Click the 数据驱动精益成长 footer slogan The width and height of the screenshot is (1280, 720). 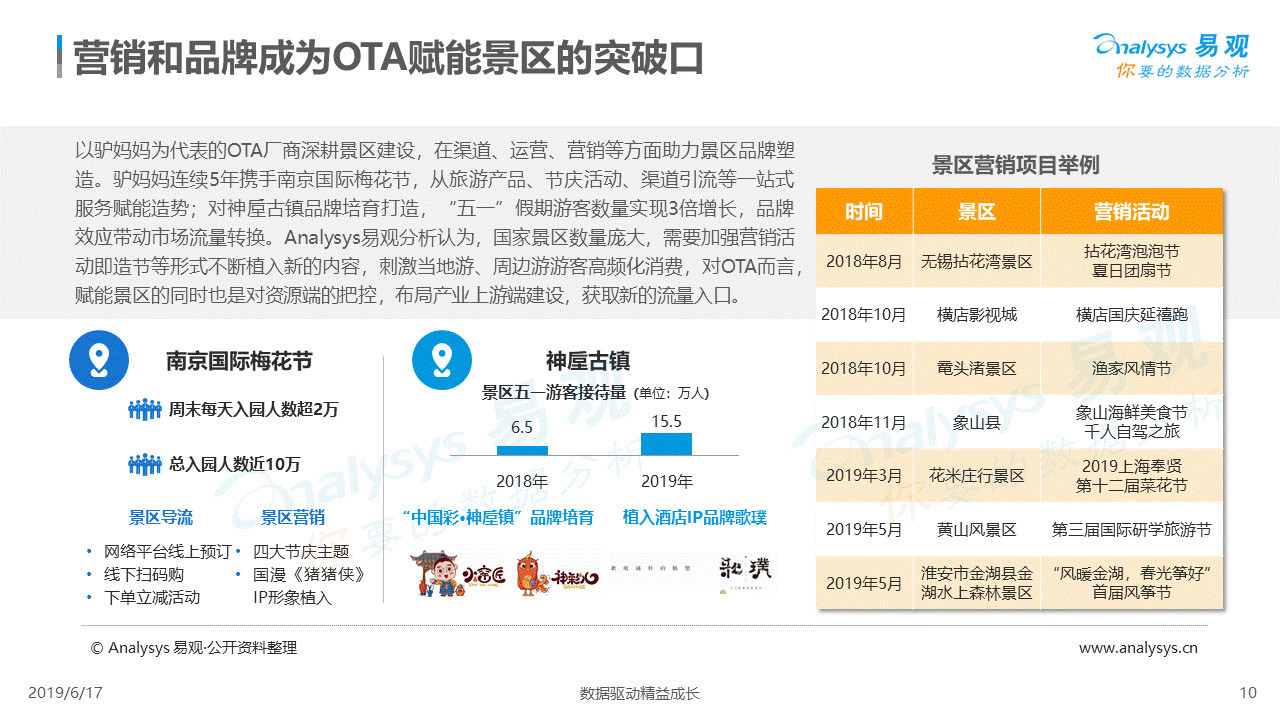click(640, 693)
